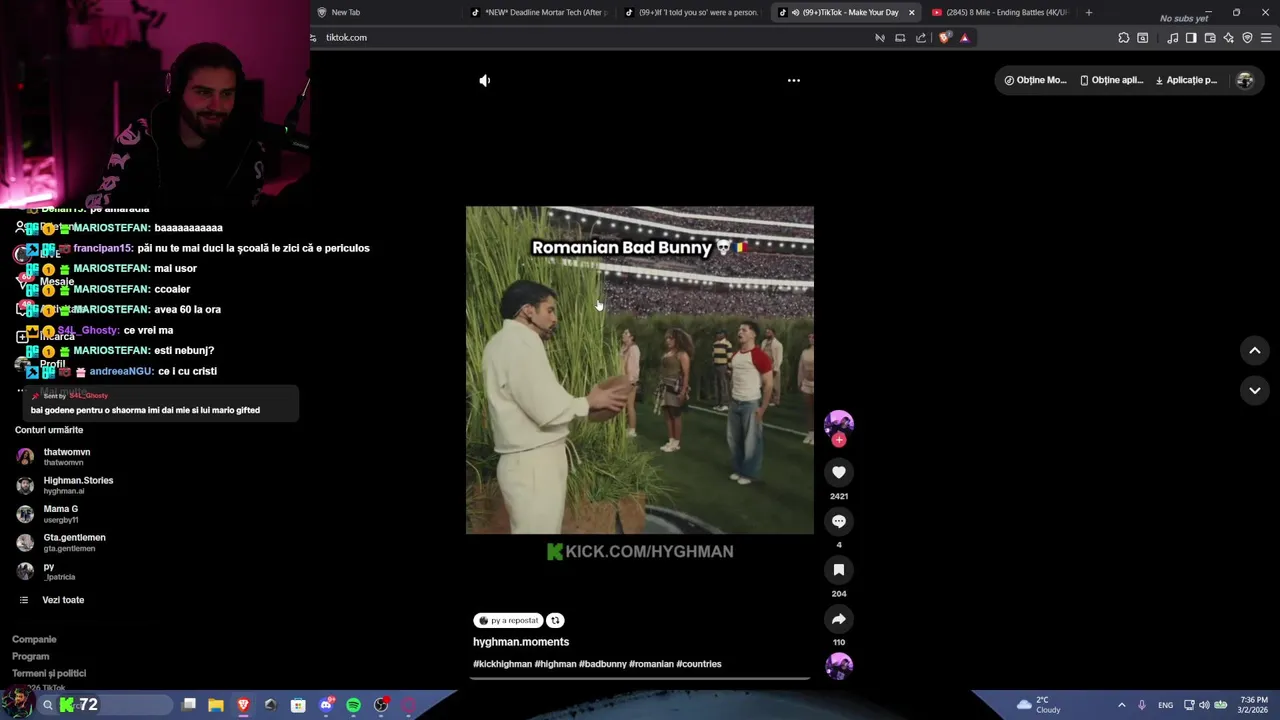Screen dimensions: 1280x720
Task: Show hidden tray icons chevron
Action: 1121,705
